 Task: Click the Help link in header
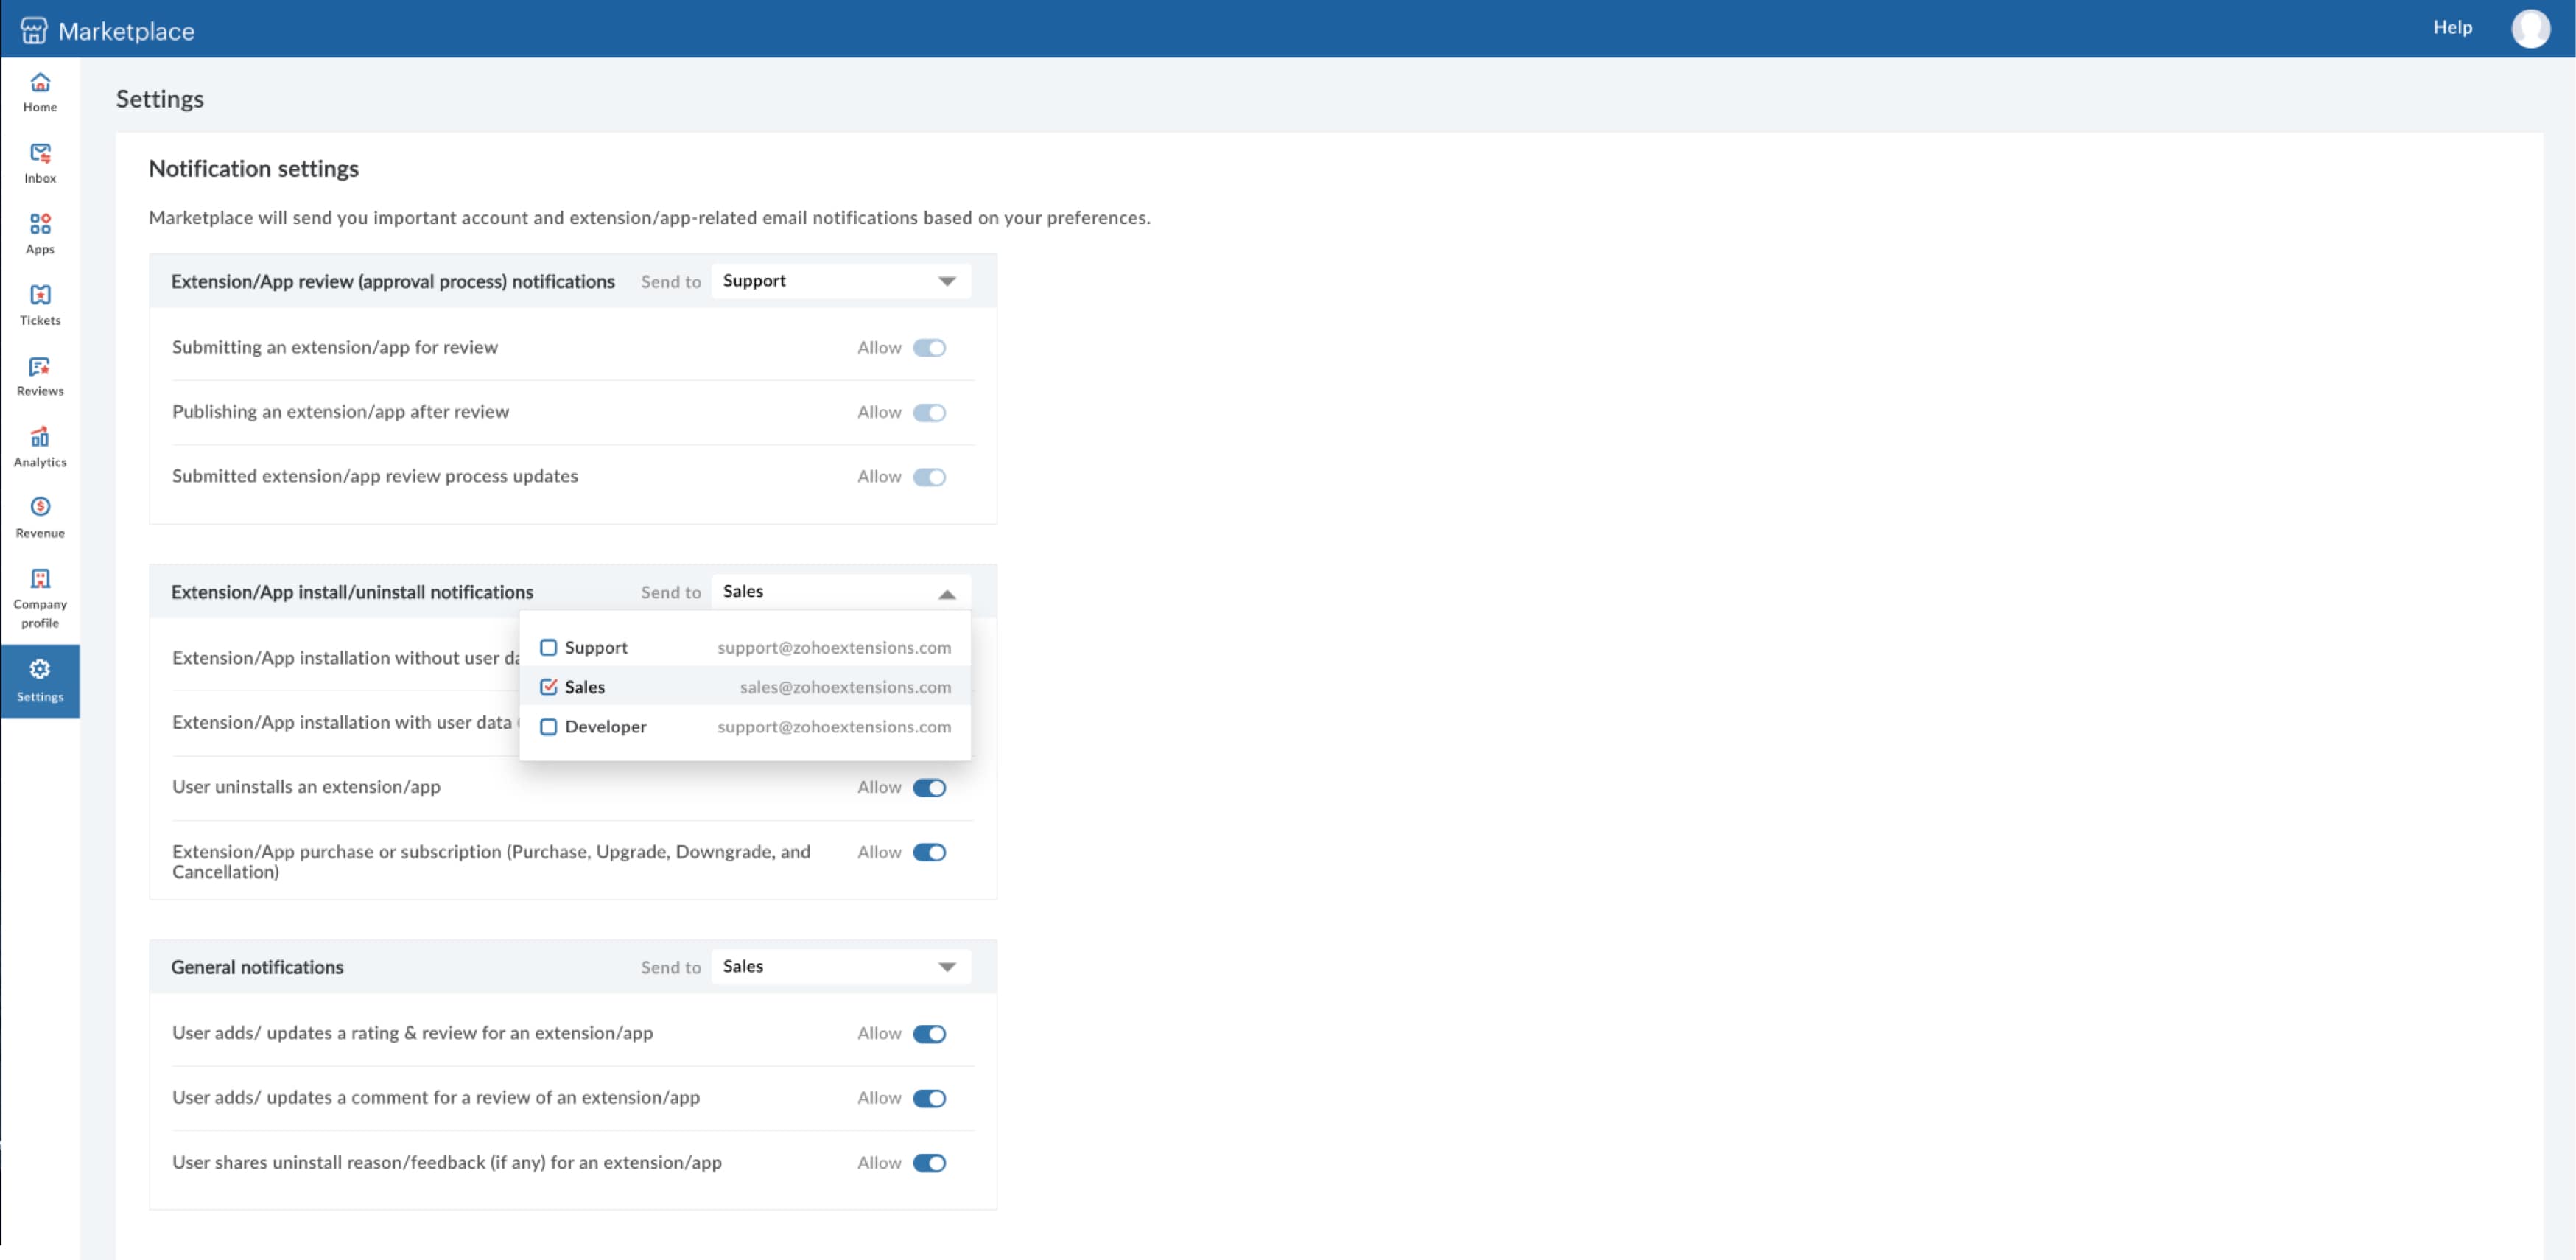(x=2452, y=27)
